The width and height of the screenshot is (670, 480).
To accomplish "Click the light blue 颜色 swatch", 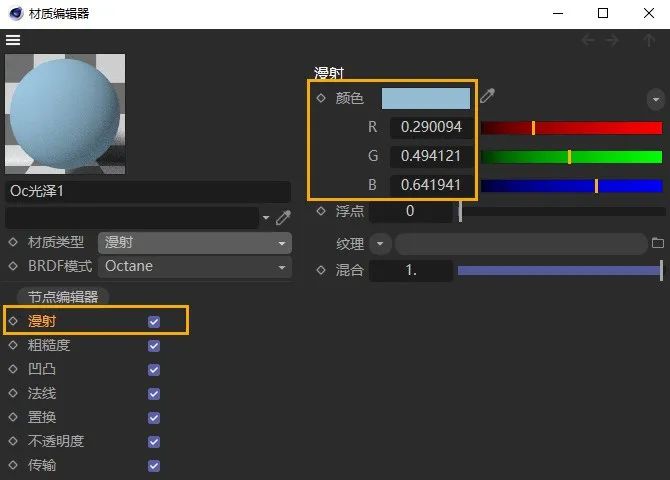I will pyautogui.click(x=426, y=99).
